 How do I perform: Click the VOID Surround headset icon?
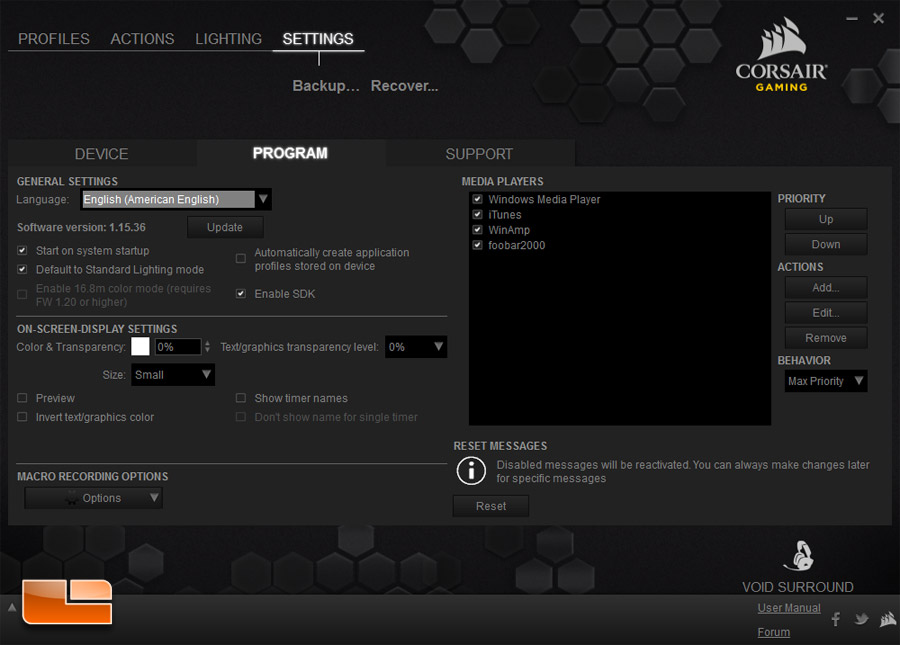[799, 555]
